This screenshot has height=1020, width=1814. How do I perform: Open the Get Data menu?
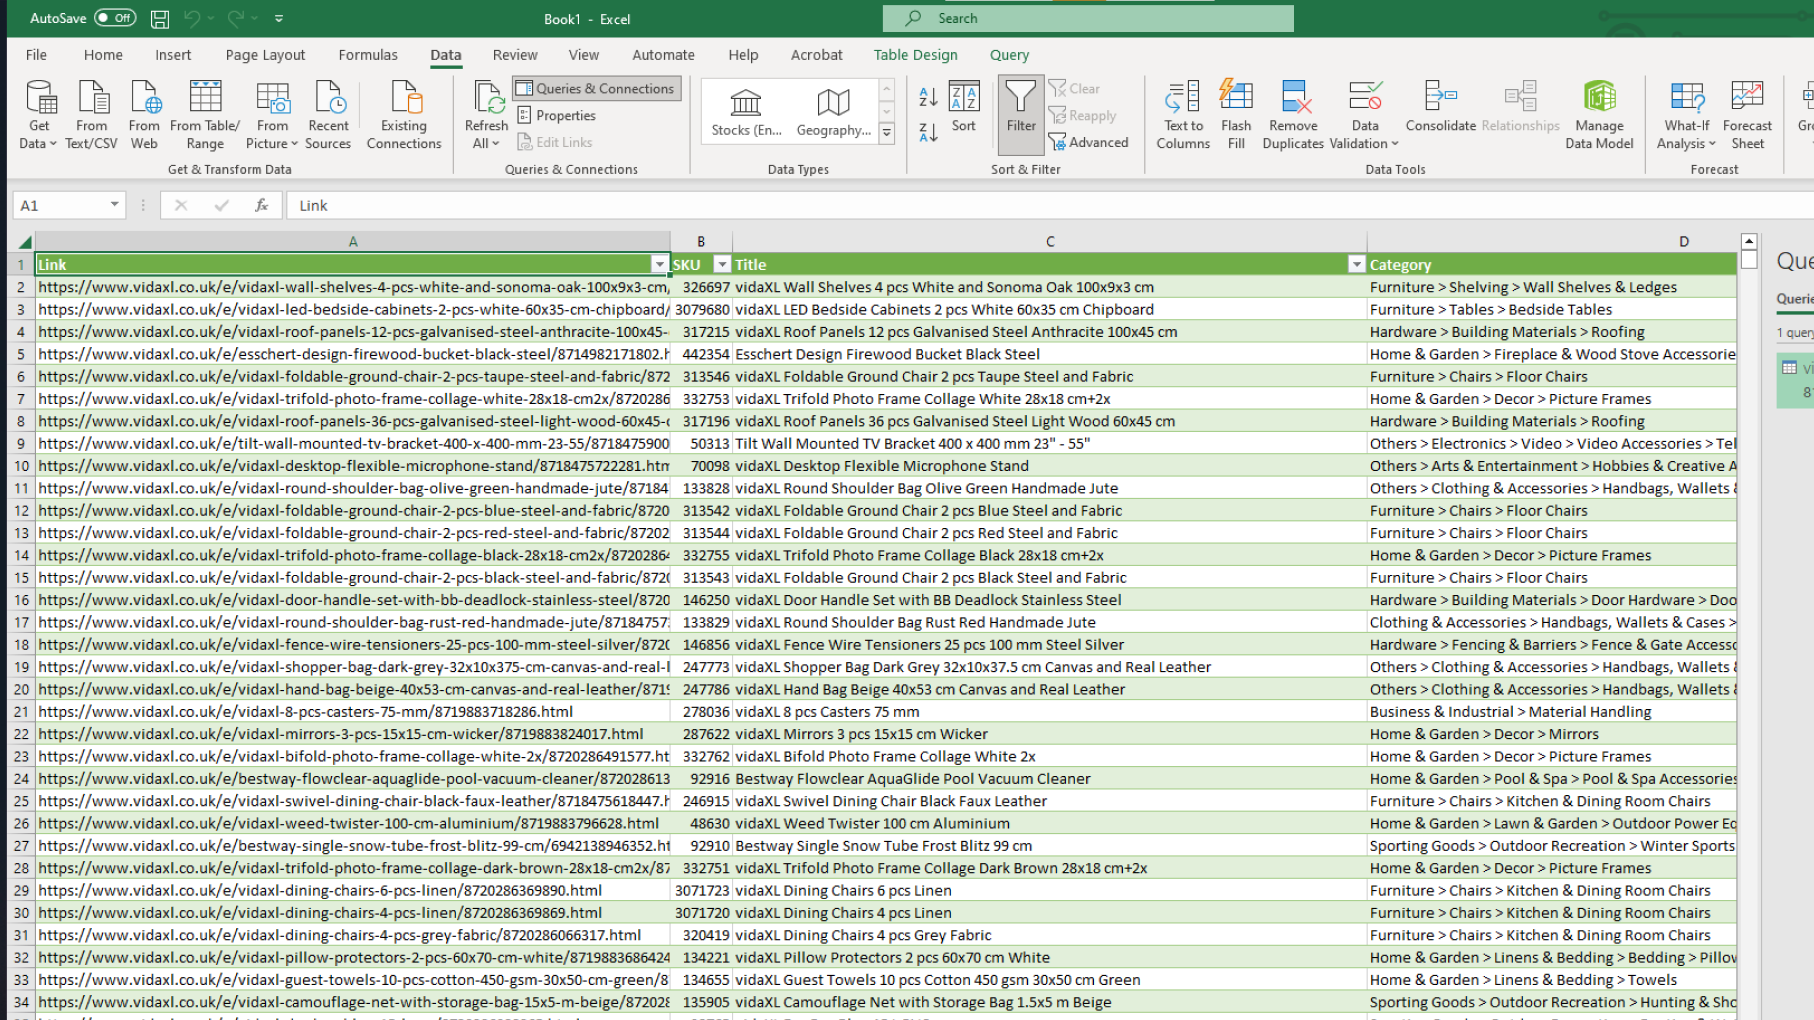click(x=39, y=115)
